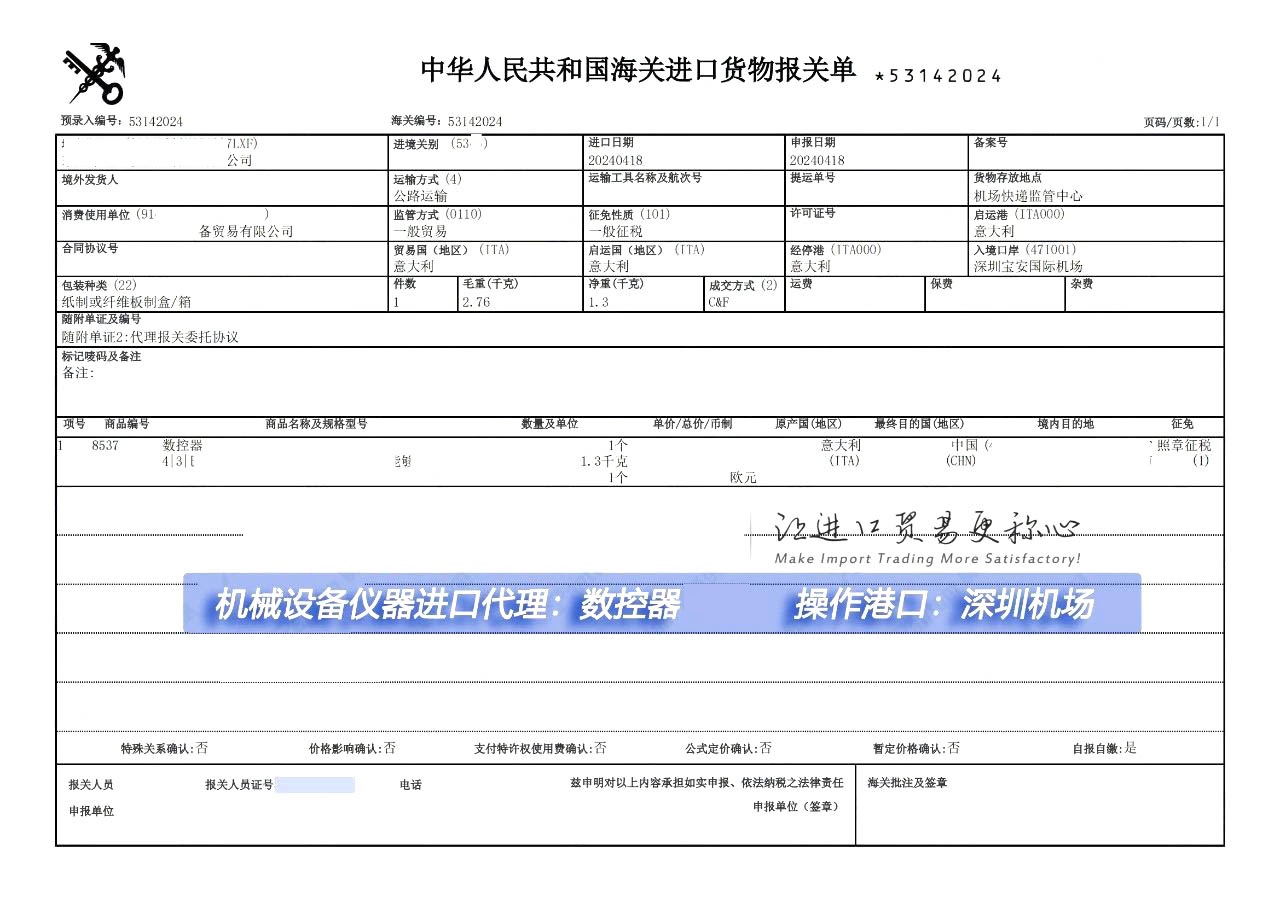The width and height of the screenshot is (1280, 904).
Task: Click the customs emblem logo
Action: tap(95, 74)
